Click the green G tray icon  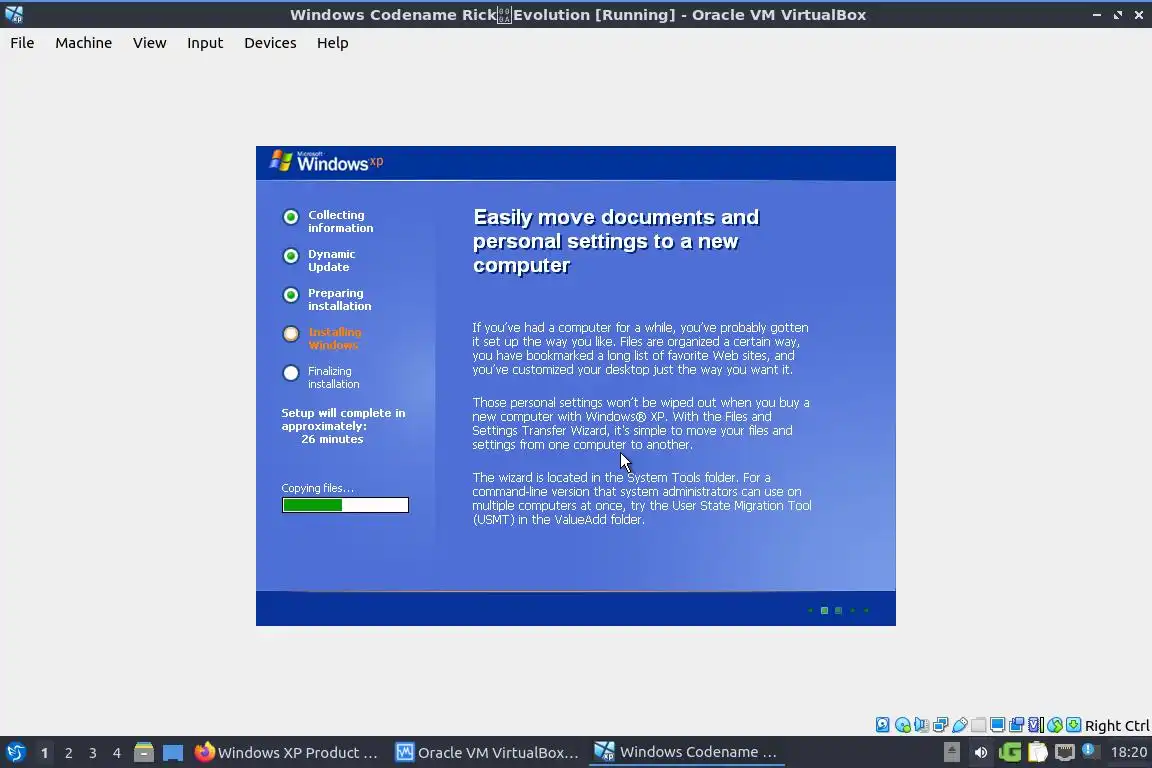(x=1009, y=752)
